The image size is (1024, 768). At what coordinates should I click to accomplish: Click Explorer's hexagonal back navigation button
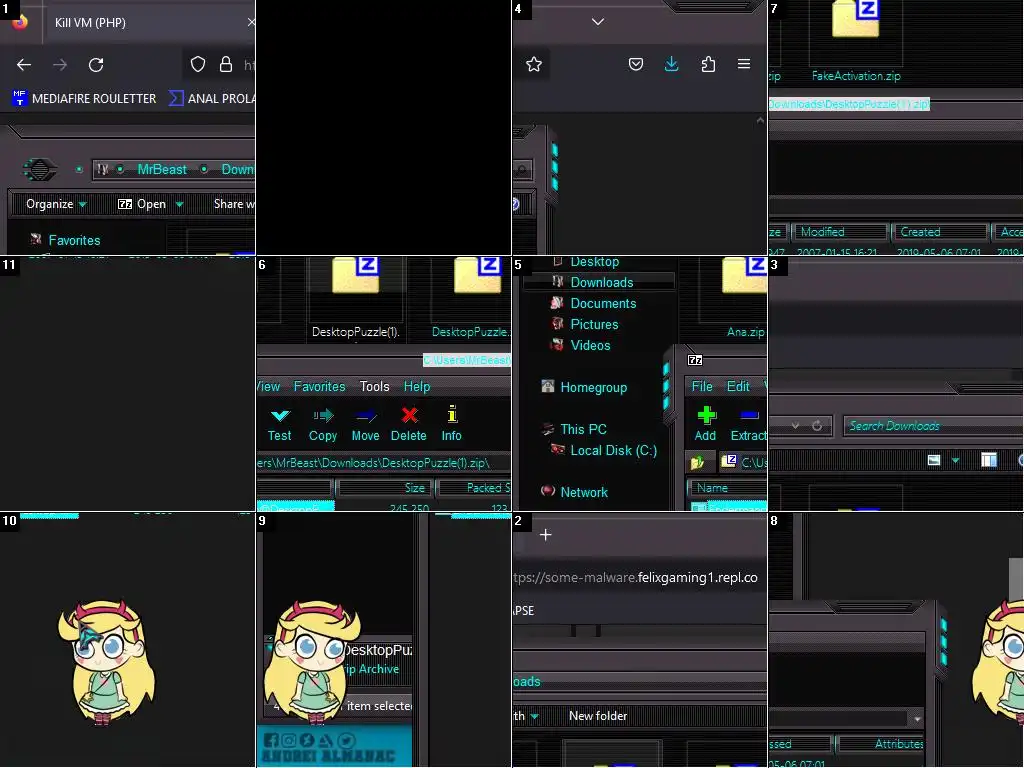coord(40,170)
